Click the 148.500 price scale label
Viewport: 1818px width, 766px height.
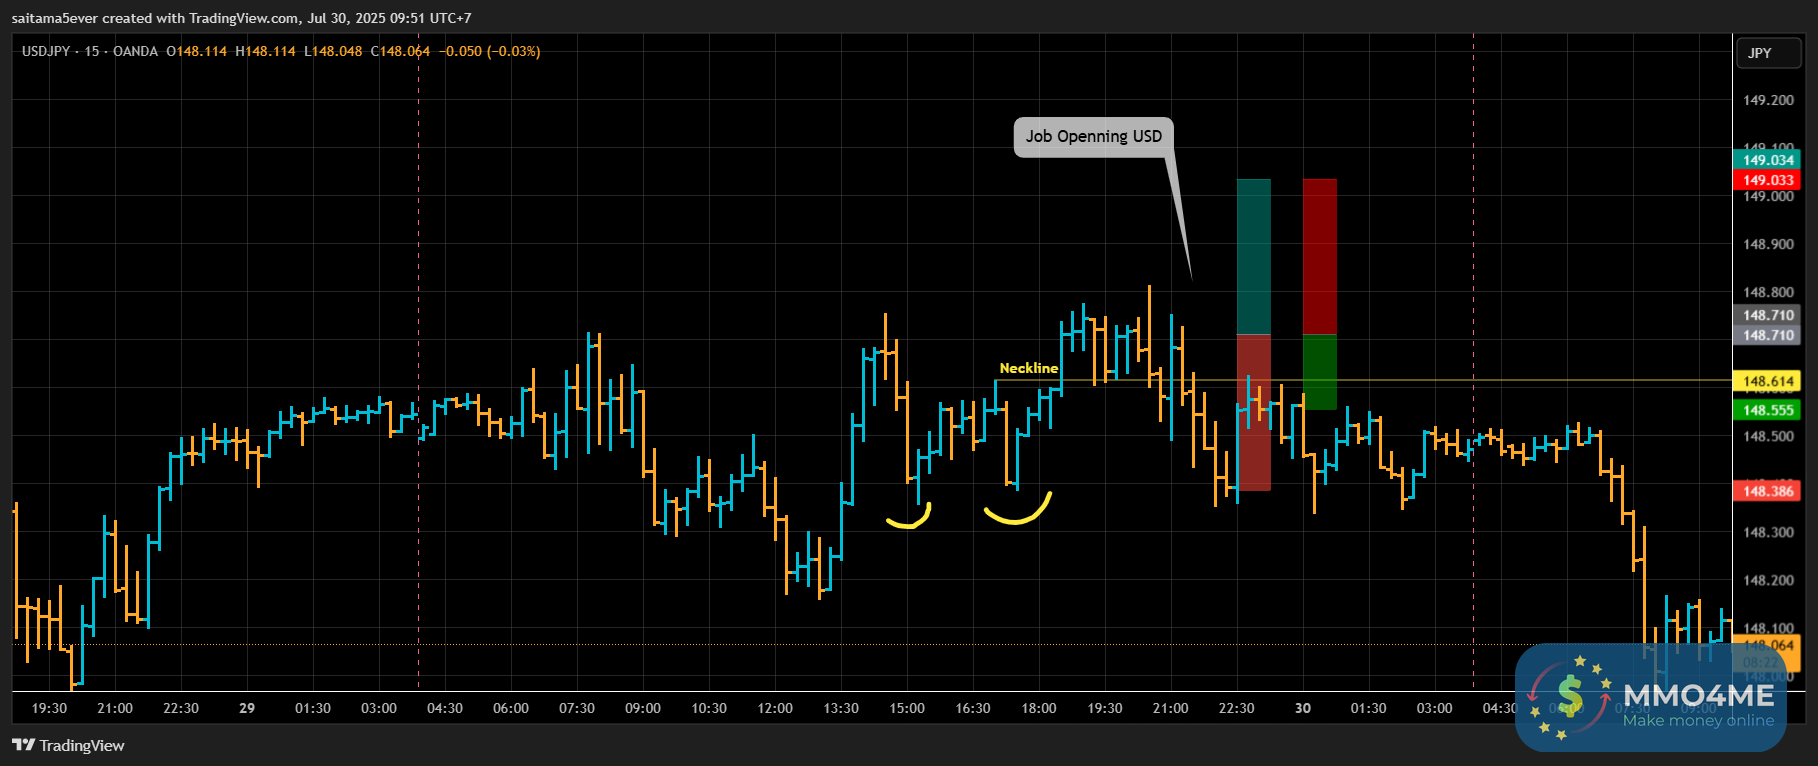click(x=1768, y=436)
